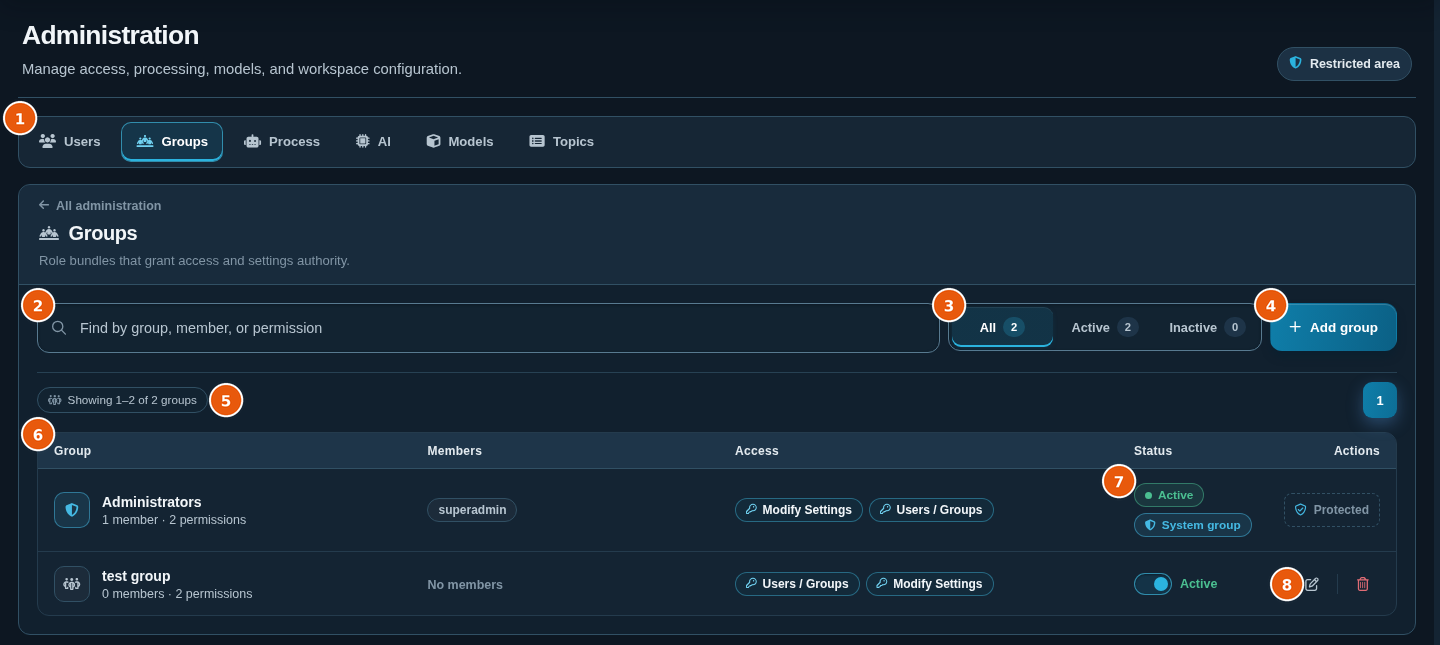Open the test group name
This screenshot has height=645, width=1440.
(x=136, y=576)
